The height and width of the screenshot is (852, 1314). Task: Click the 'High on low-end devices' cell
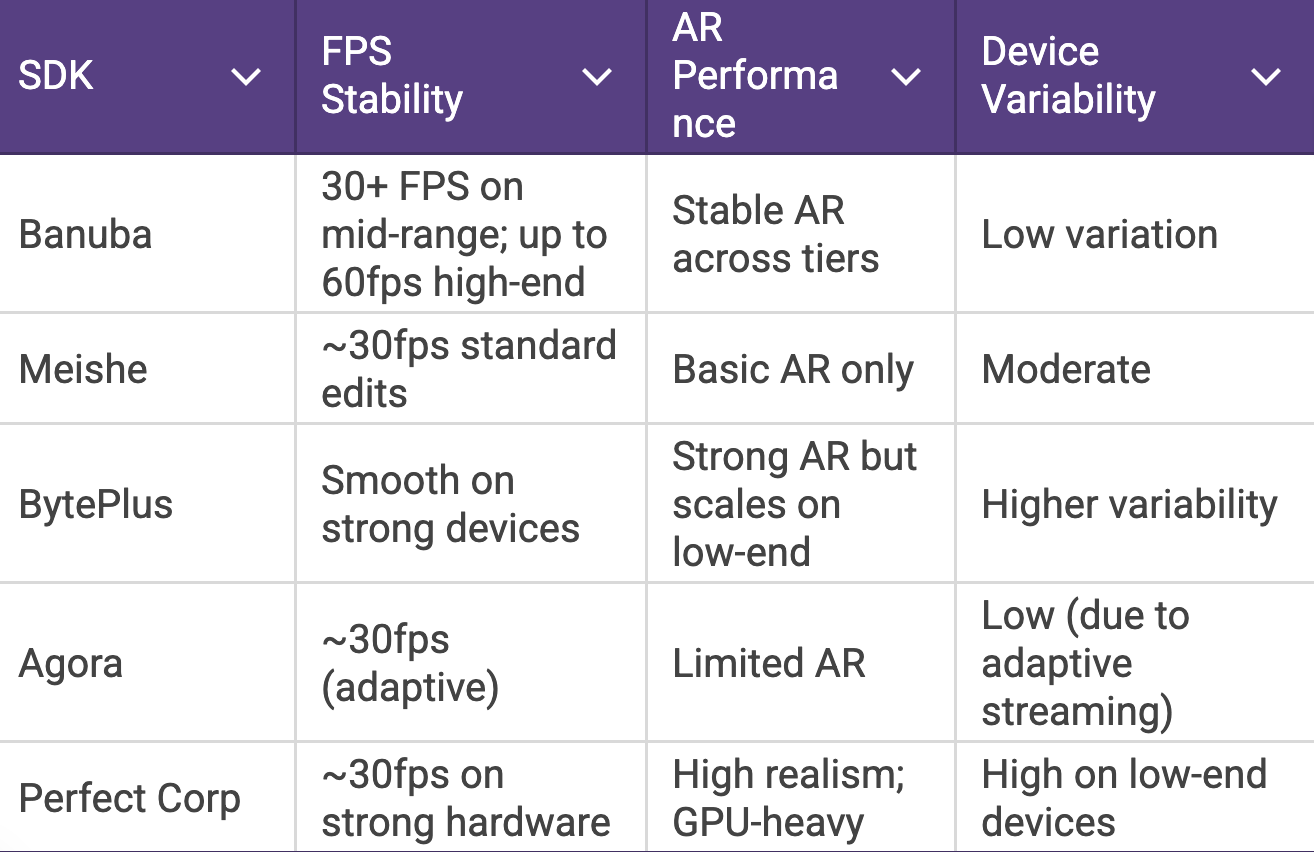tap(1124, 799)
